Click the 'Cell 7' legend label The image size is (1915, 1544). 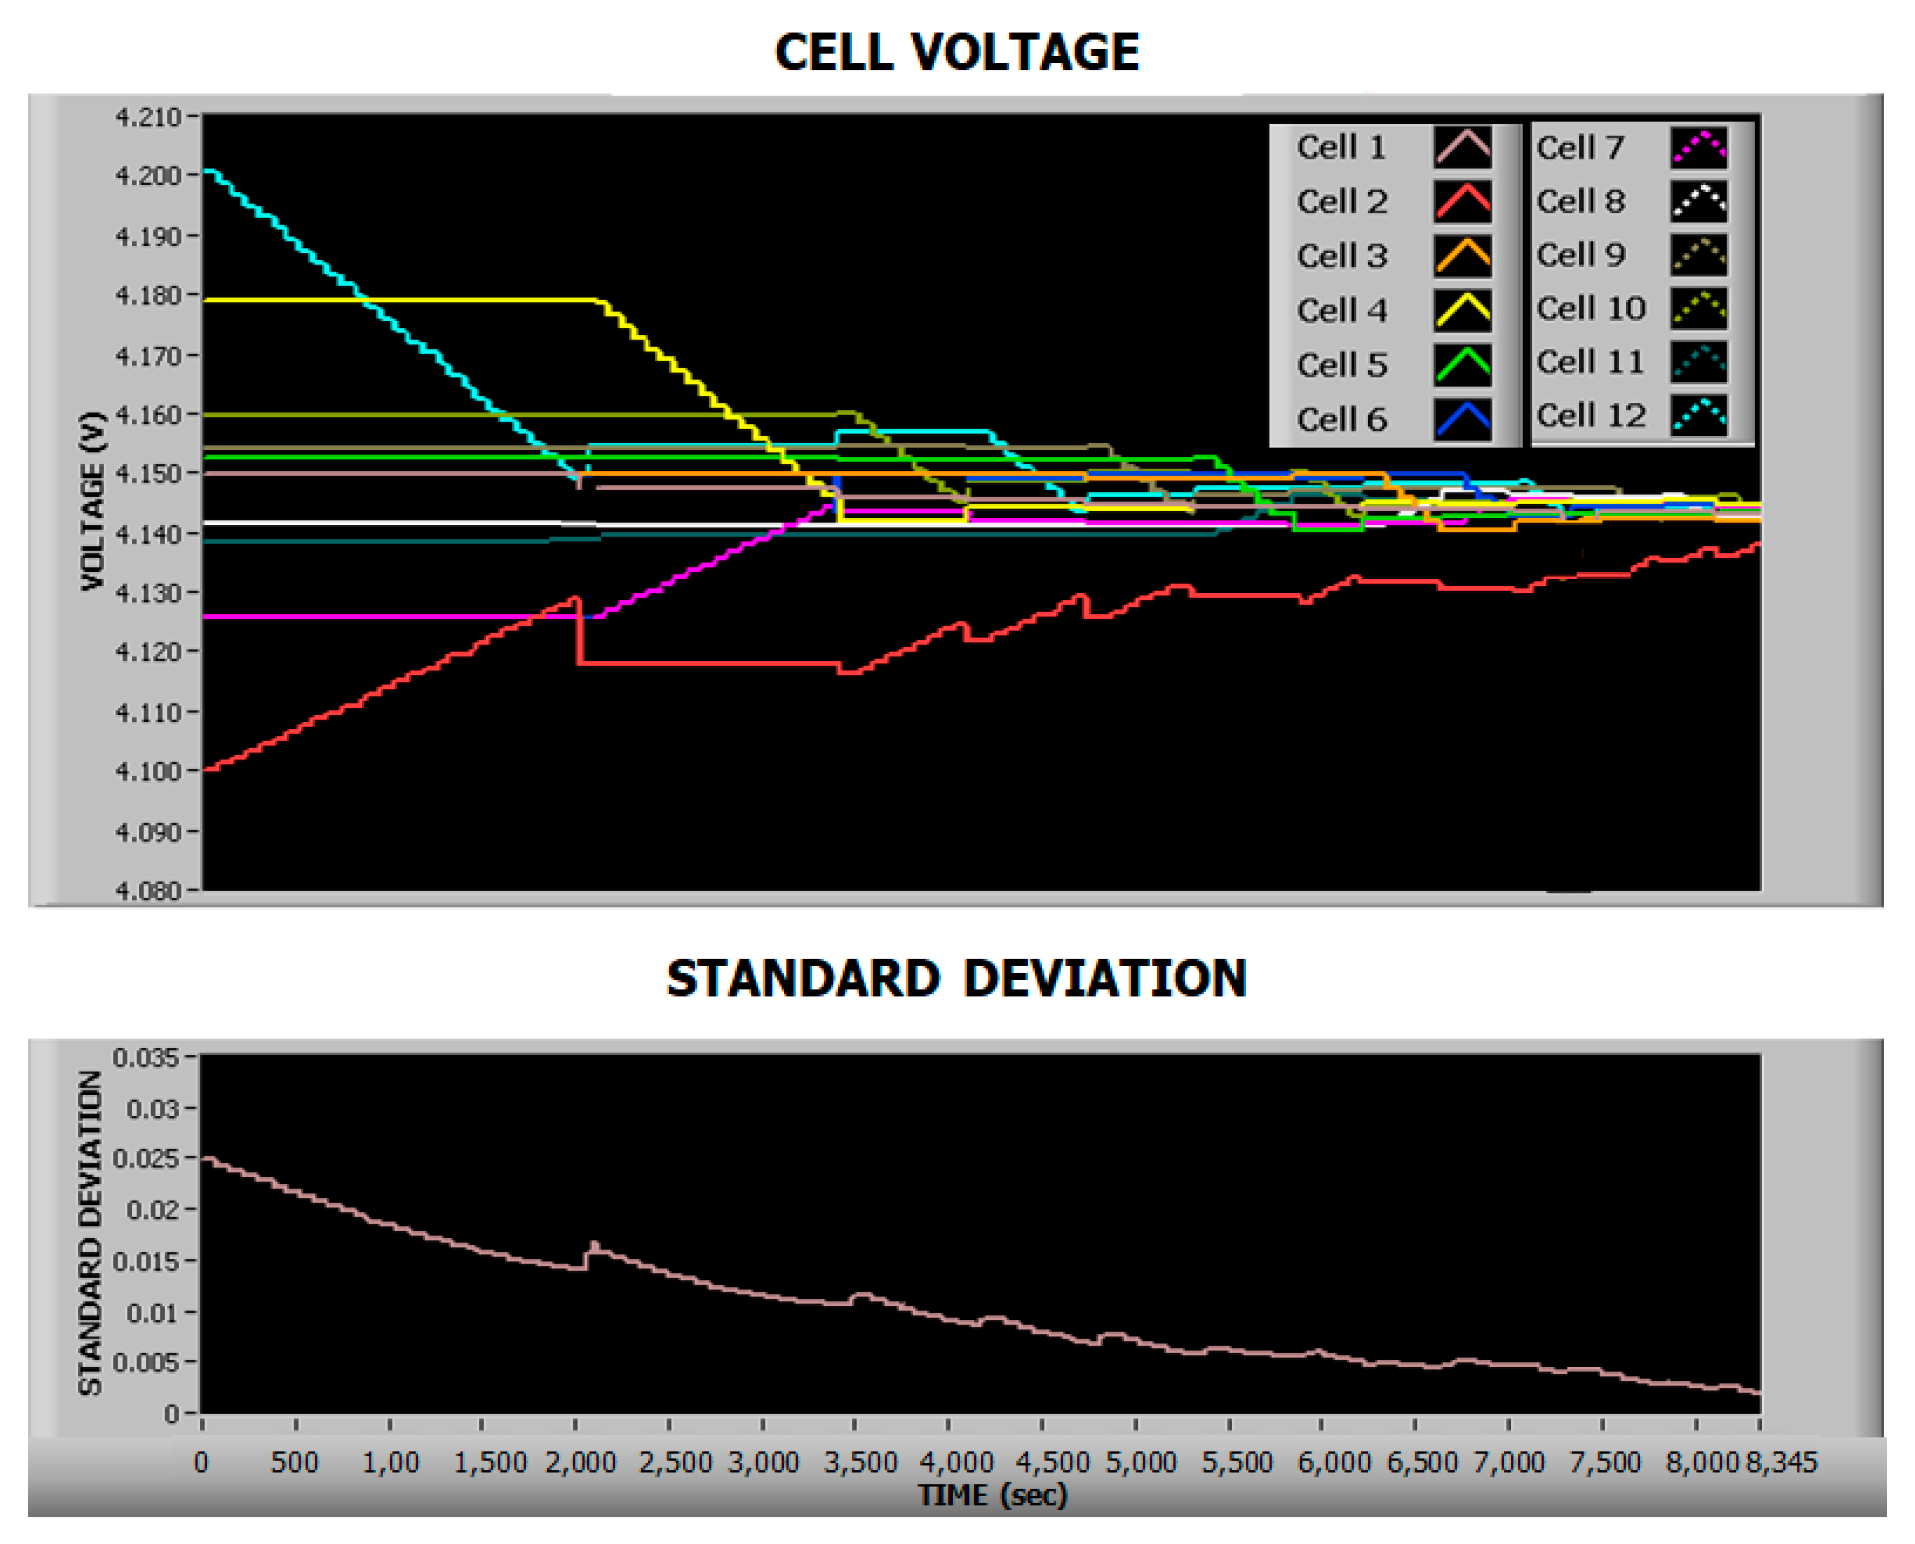coord(1580,148)
